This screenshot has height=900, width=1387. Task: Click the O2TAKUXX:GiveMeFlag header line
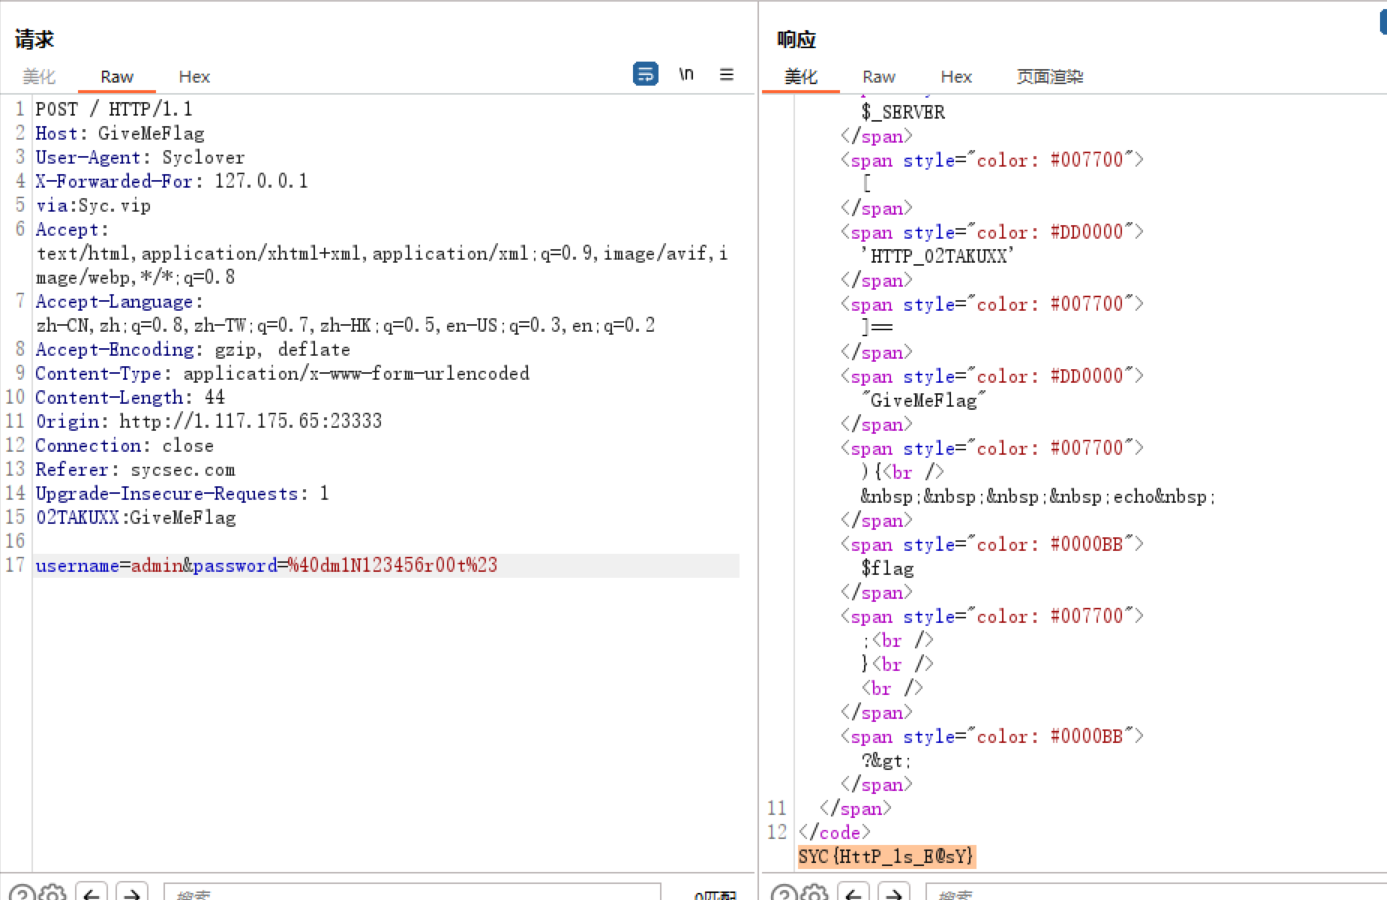136,517
